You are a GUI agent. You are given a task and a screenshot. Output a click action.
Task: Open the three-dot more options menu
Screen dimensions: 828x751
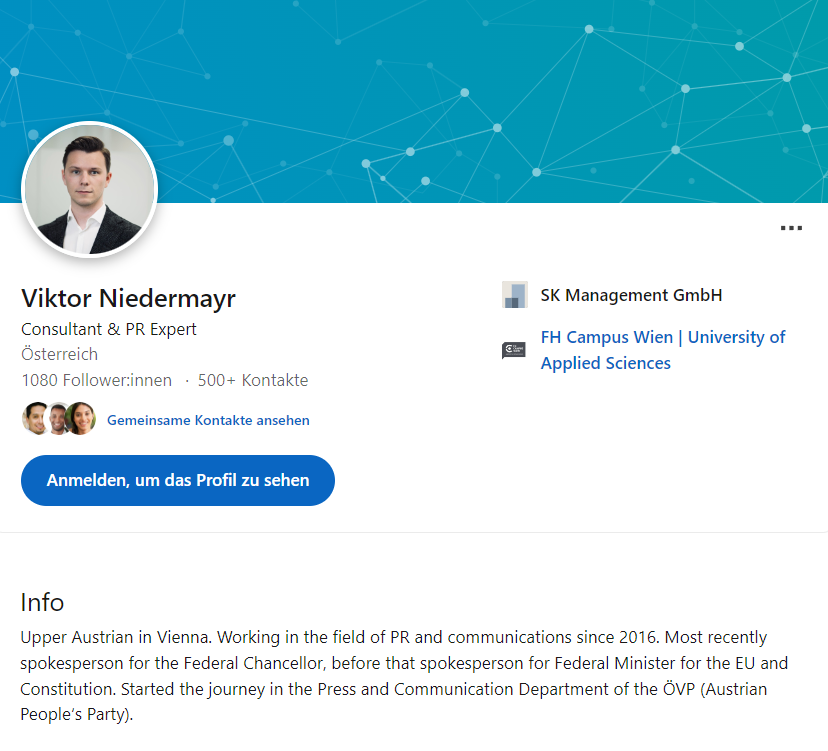791,228
